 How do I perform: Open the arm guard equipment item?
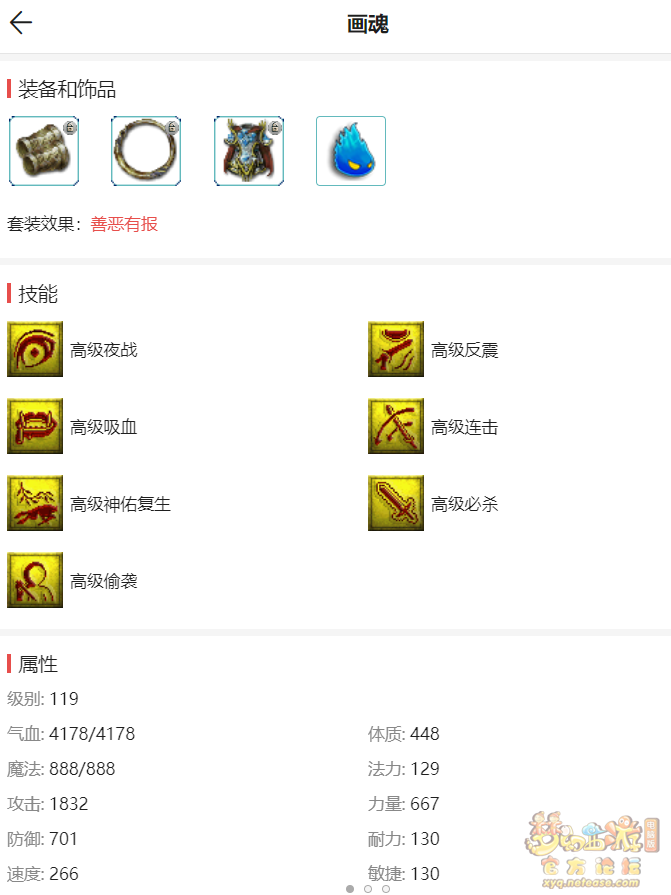tap(44, 151)
